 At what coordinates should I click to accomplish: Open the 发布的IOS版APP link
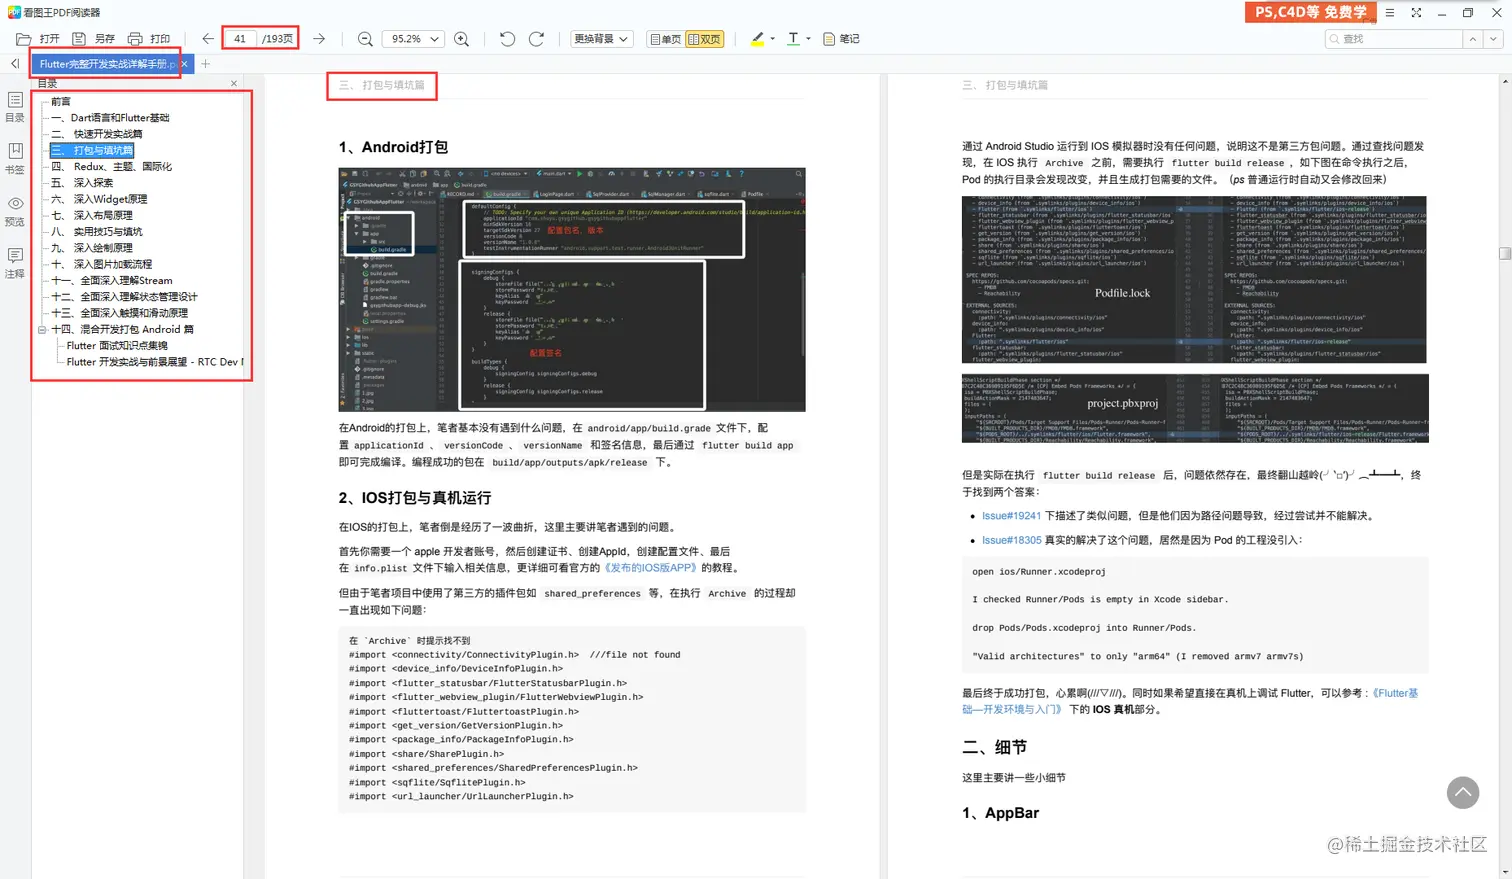(x=649, y=568)
